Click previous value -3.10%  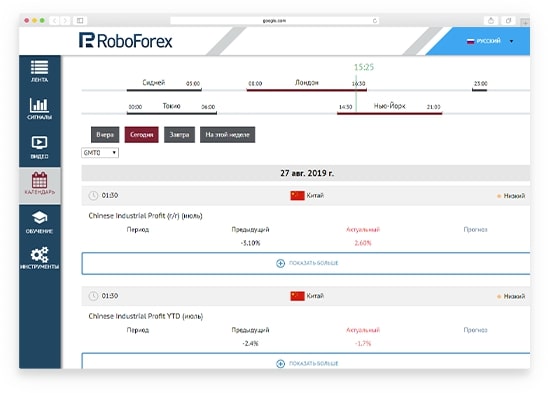(250, 243)
